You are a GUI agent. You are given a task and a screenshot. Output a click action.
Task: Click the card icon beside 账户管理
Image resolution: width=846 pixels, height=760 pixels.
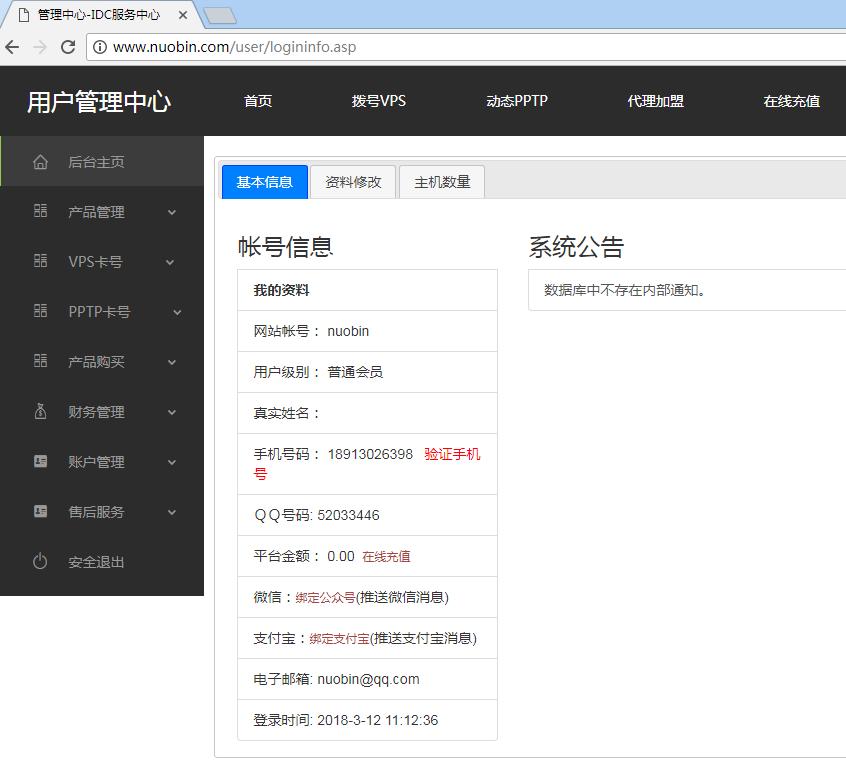click(x=40, y=461)
